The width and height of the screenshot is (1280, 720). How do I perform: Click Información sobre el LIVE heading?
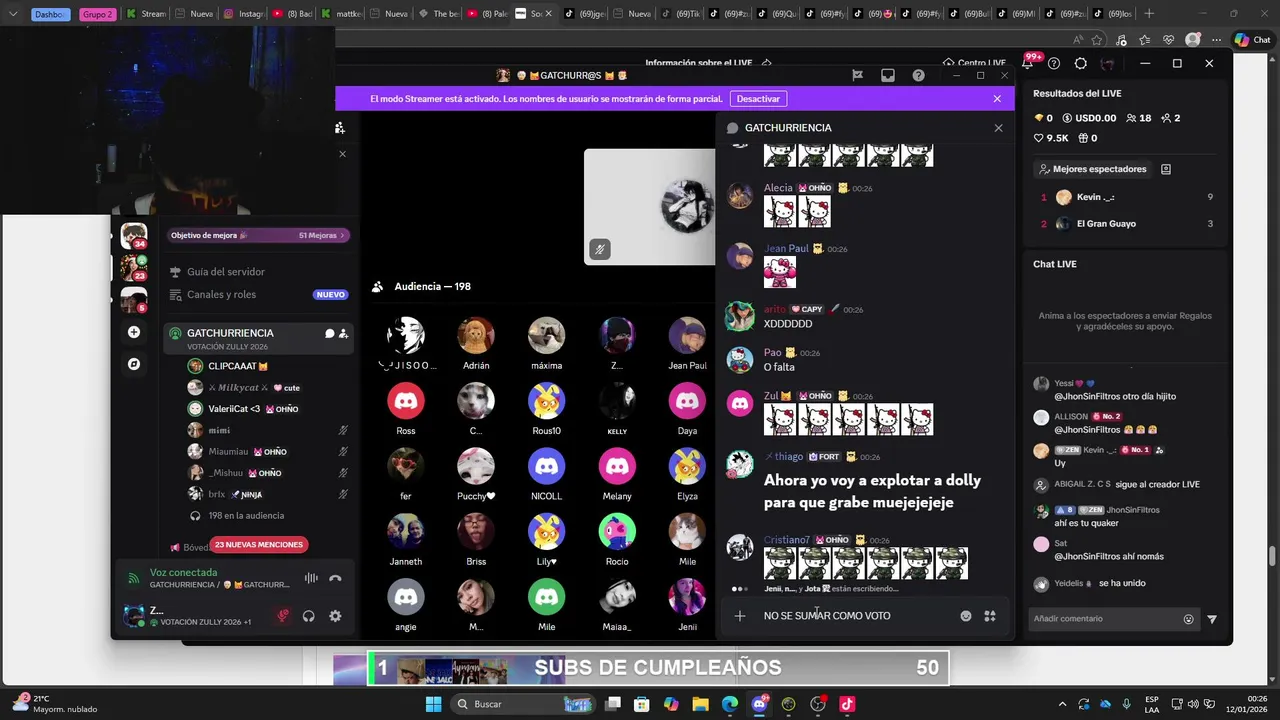tap(699, 63)
